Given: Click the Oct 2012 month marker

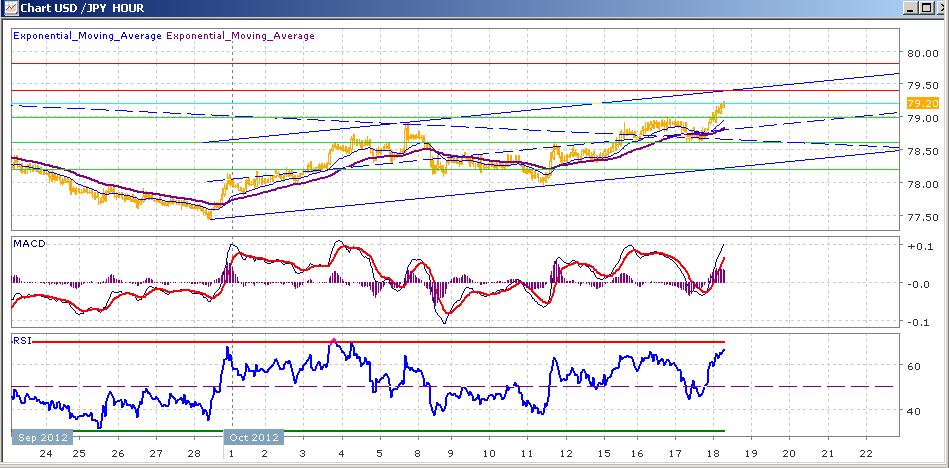Looking at the screenshot, I should [254, 437].
